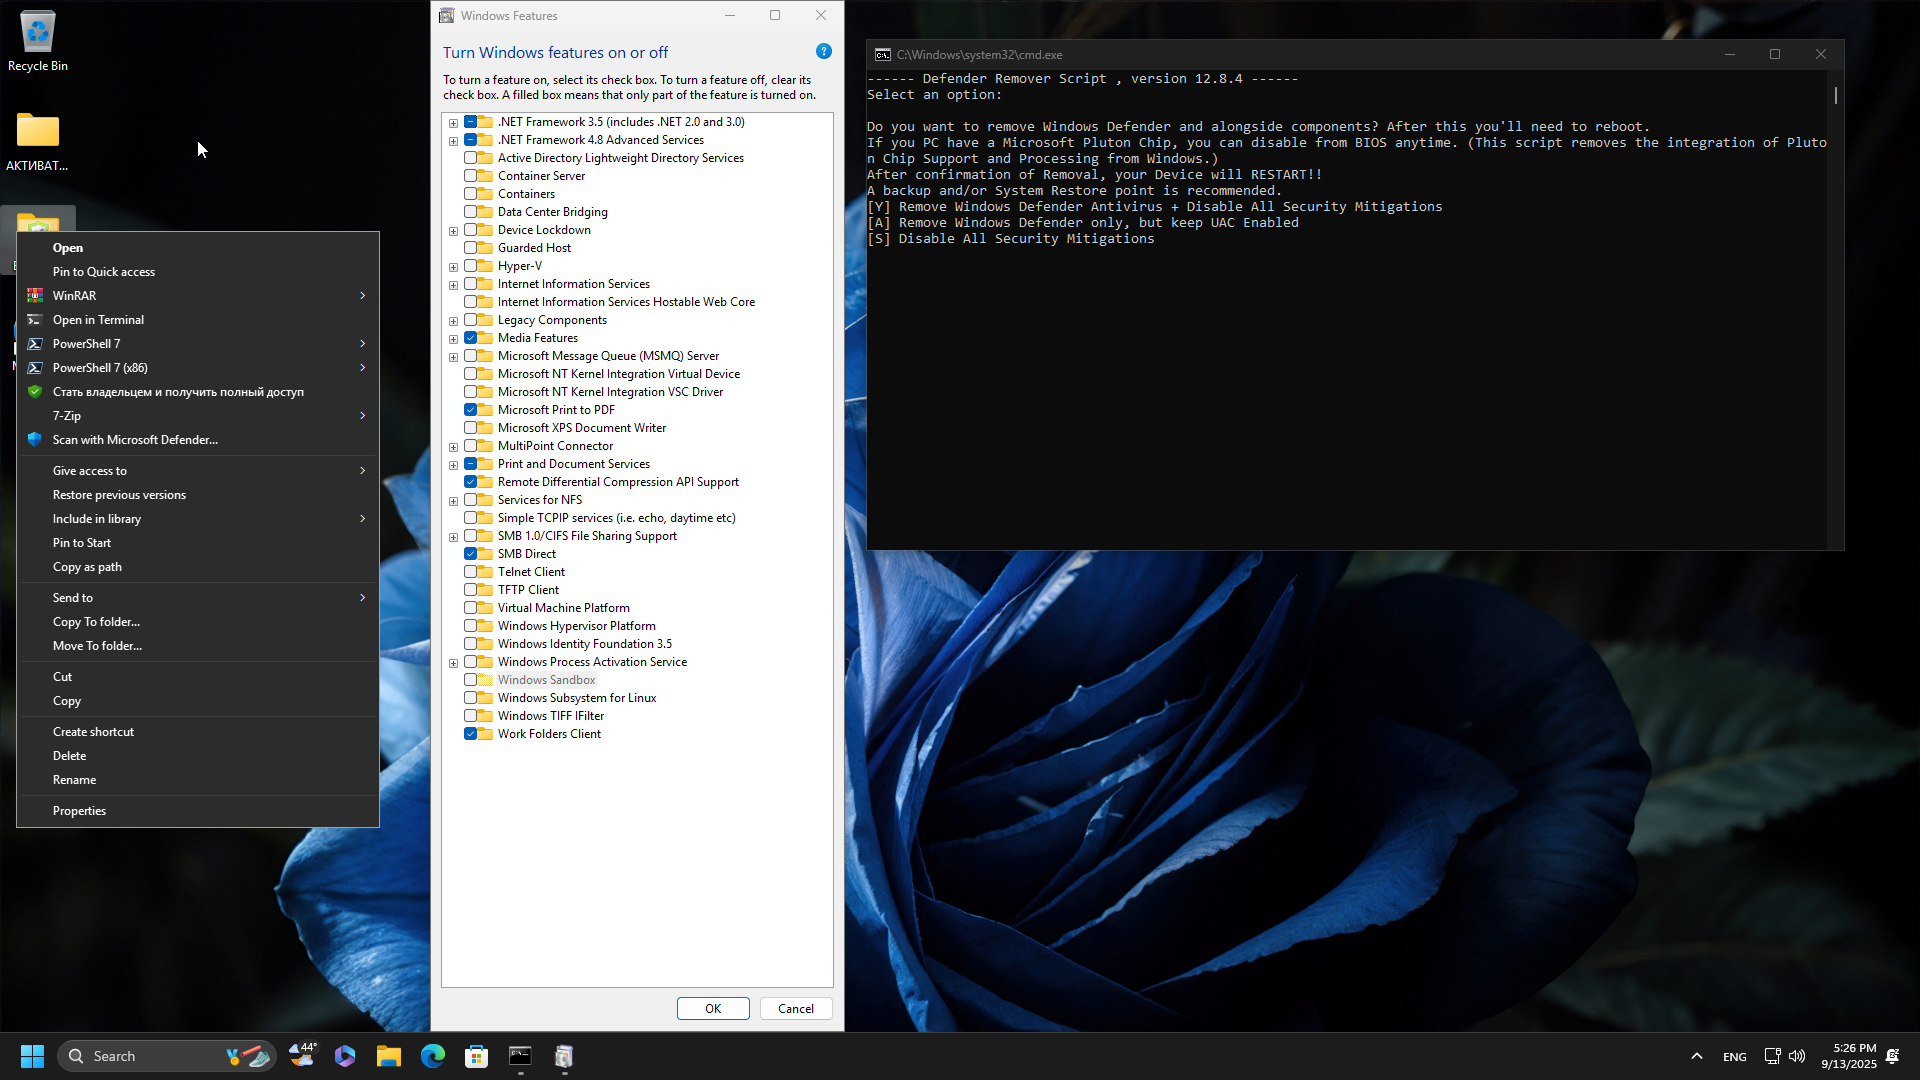The image size is (1920, 1080).
Task: Switch to the Command Prompt taskbar icon
Action: tap(521, 1056)
